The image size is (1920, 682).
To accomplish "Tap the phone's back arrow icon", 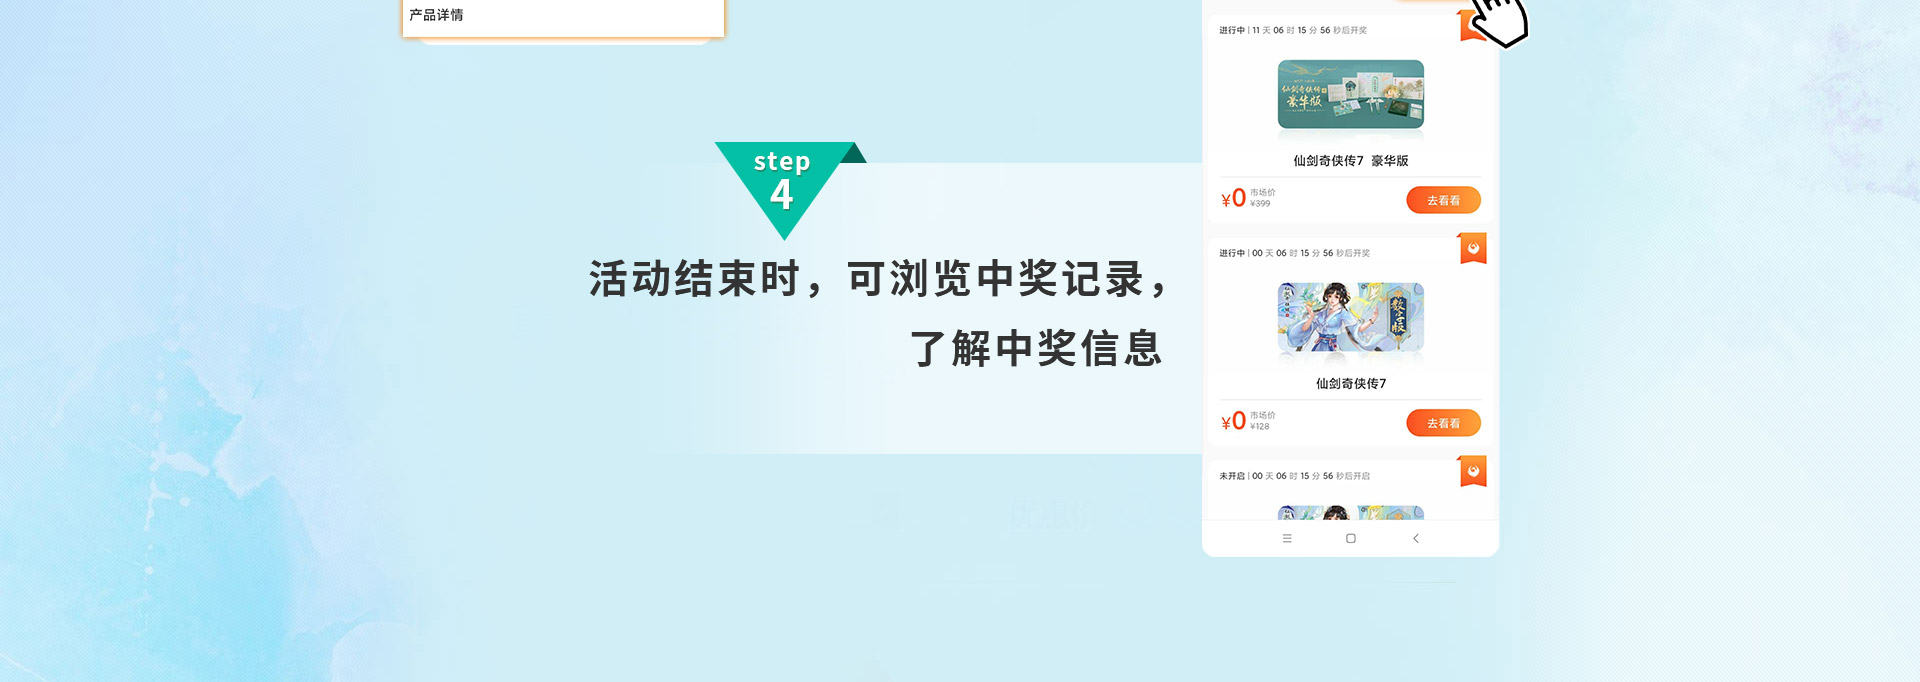I will point(1415,538).
